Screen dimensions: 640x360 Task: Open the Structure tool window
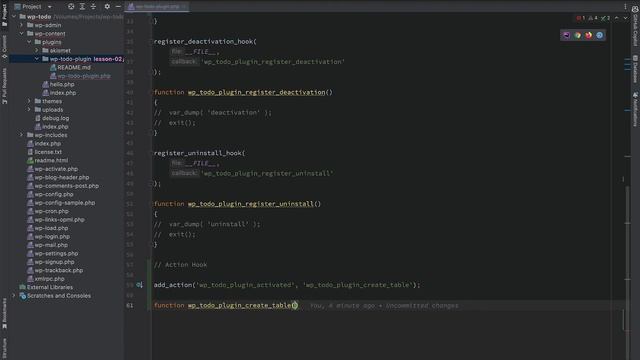pyautogui.click(x=4, y=348)
